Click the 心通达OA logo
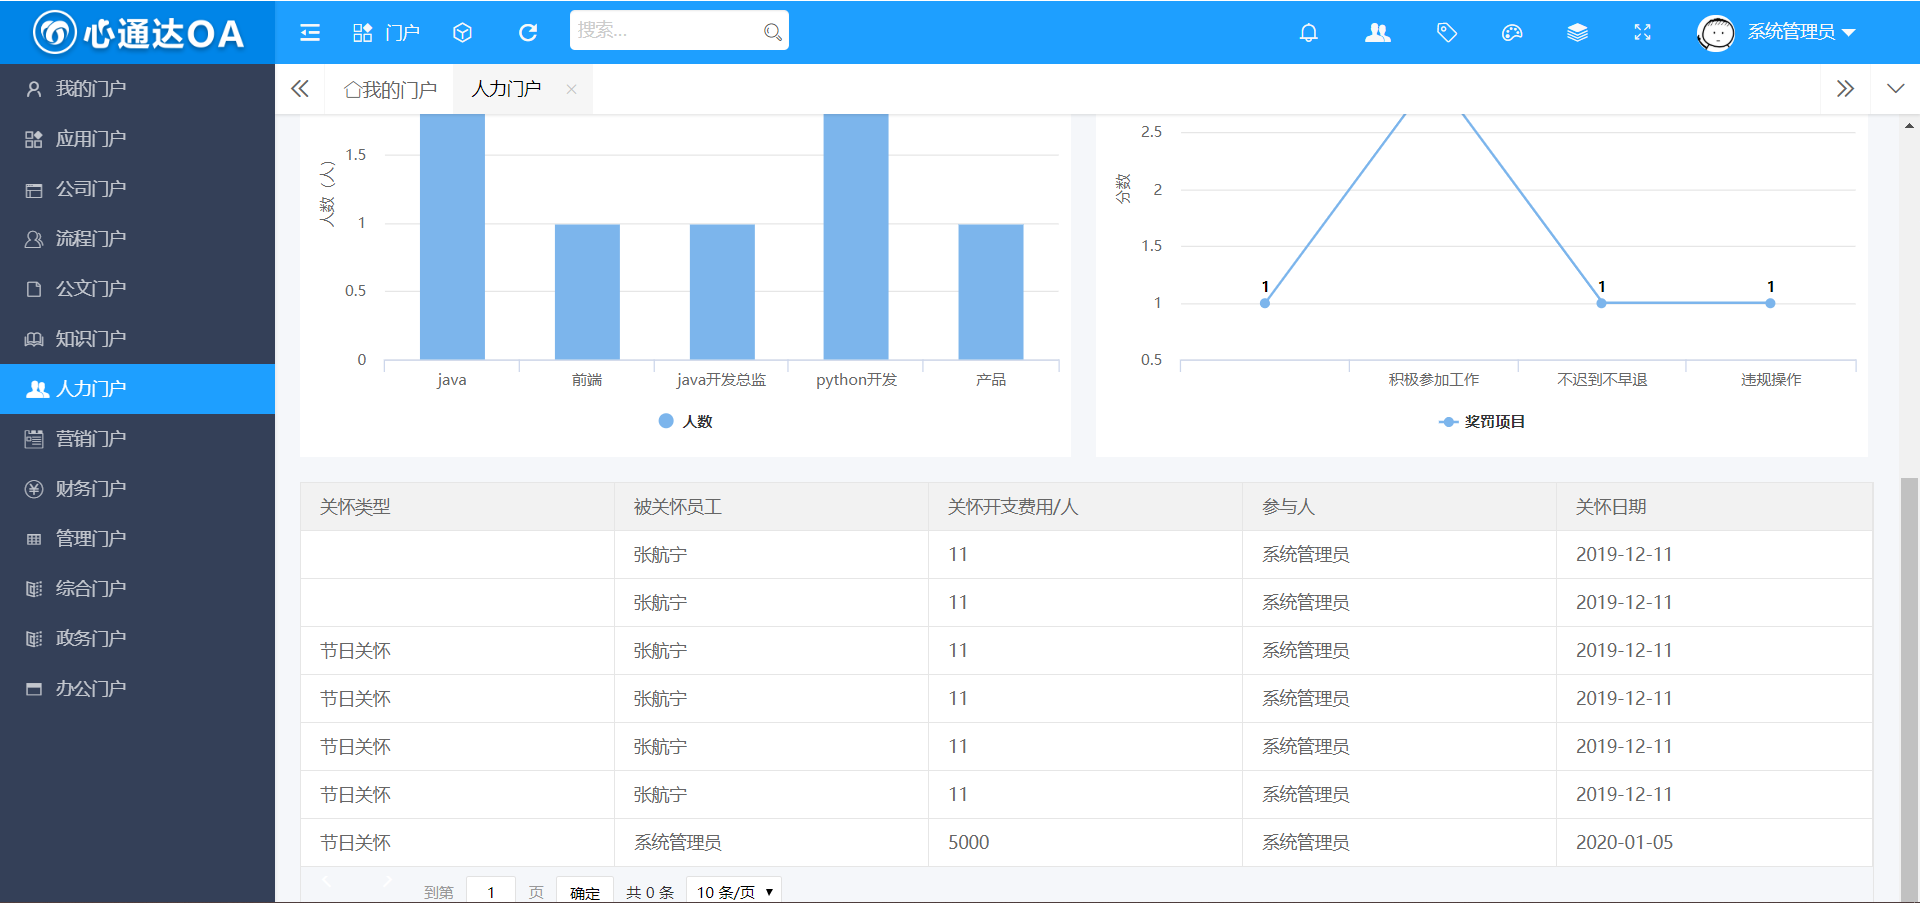 tap(138, 32)
